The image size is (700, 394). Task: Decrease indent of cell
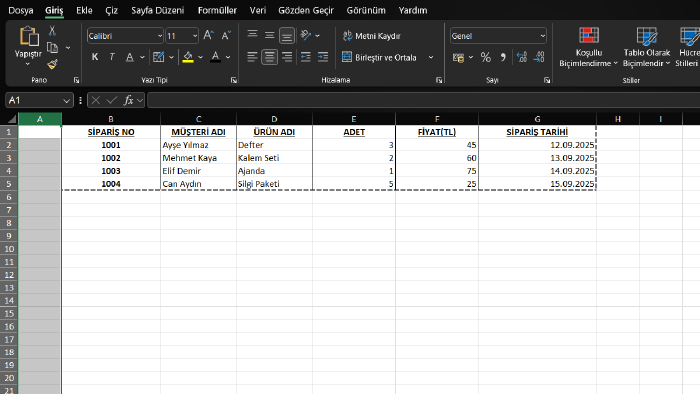click(x=305, y=57)
